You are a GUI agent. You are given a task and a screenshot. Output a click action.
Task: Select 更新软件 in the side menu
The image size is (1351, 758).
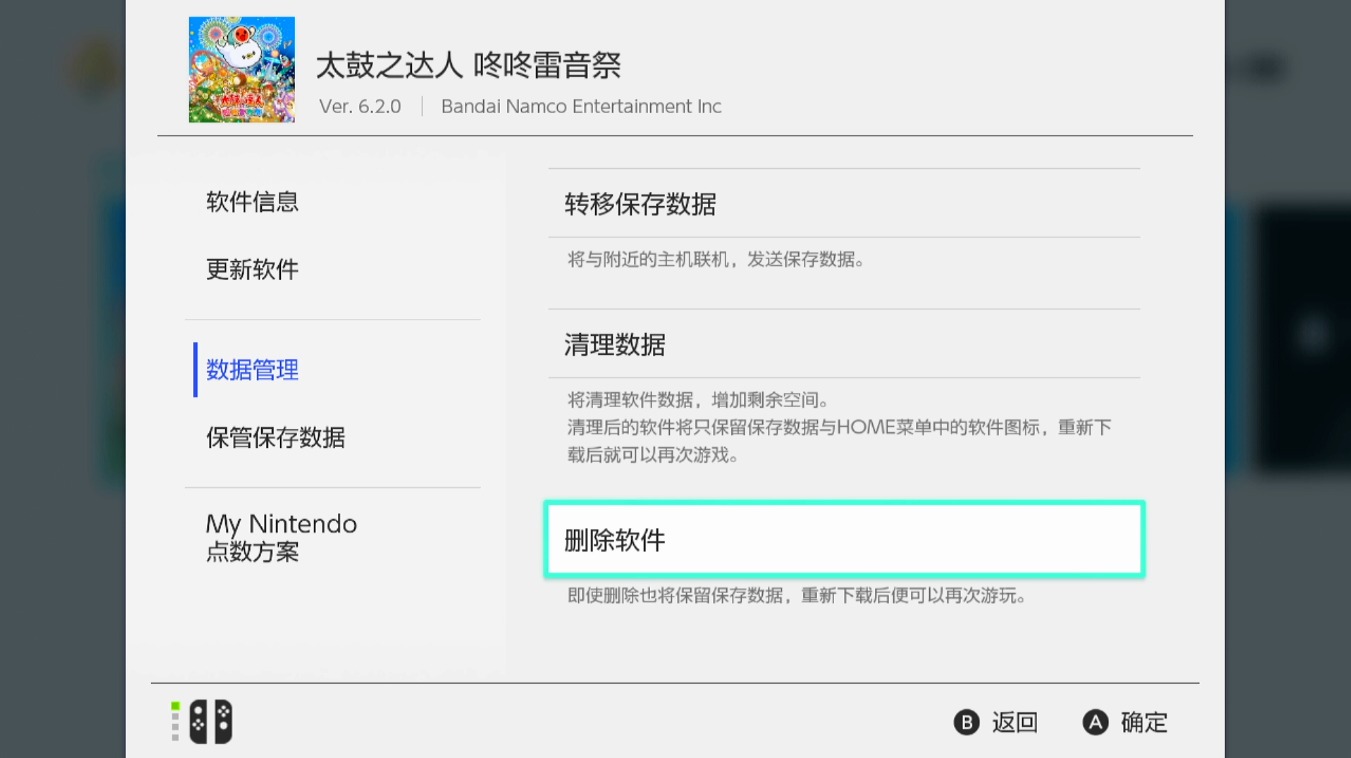coord(252,269)
